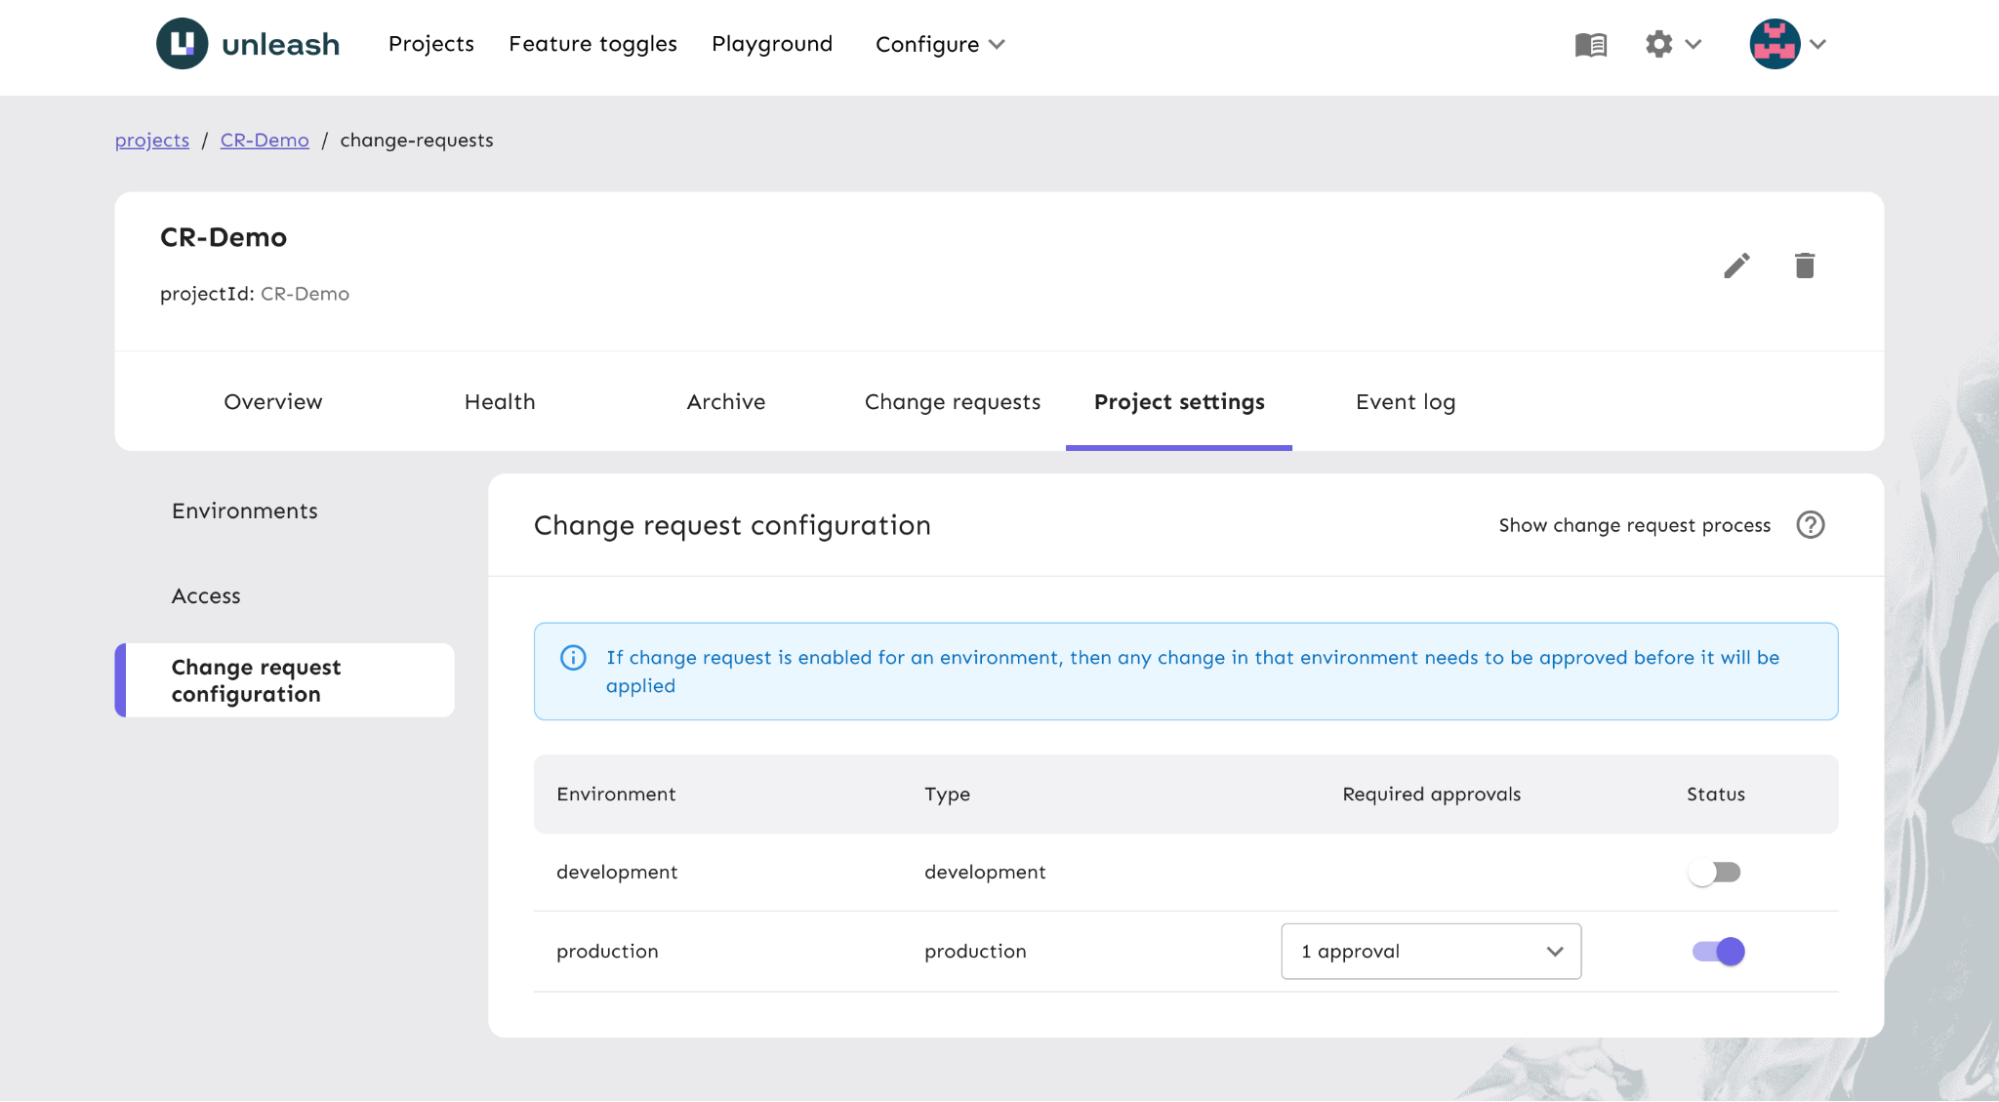Click the edit pencil icon
1999x1102 pixels.
point(1736,265)
